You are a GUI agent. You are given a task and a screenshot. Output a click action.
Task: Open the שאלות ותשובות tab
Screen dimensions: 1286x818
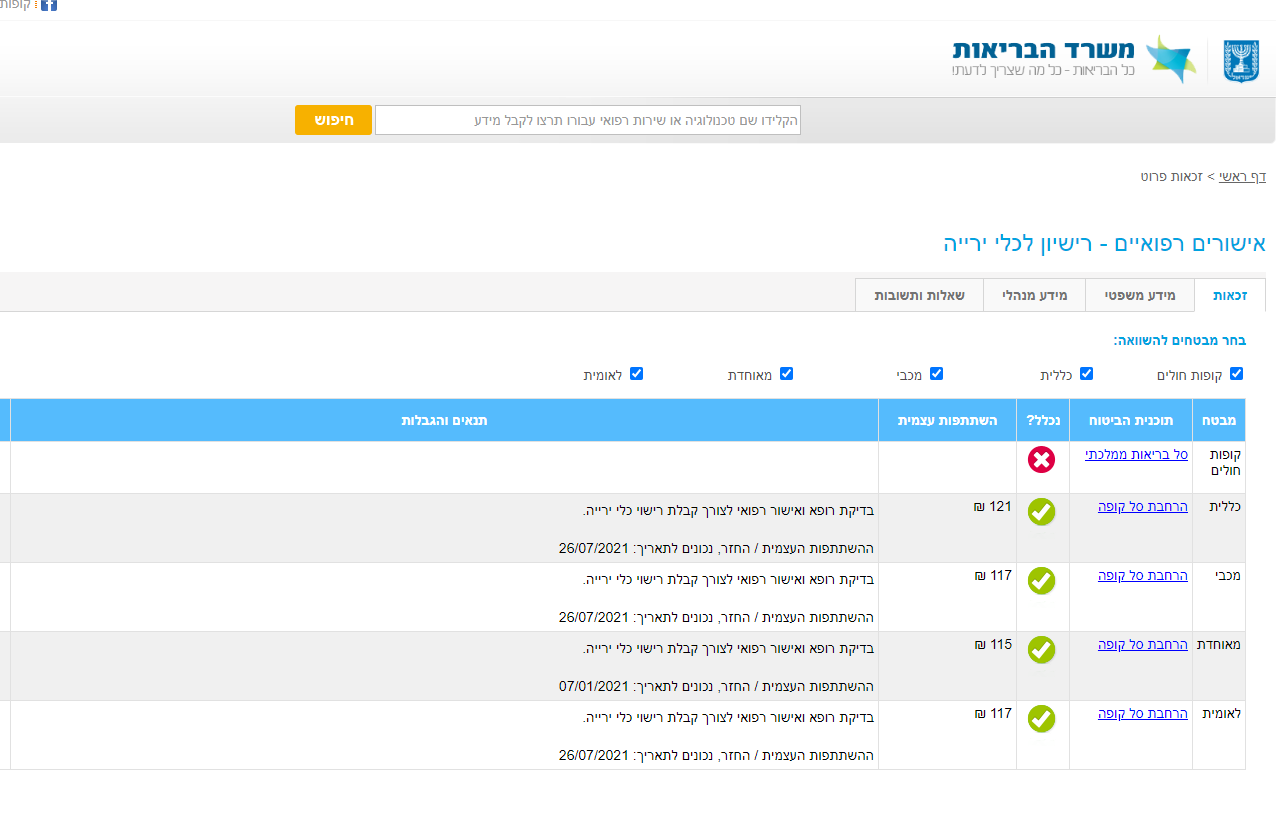point(919,295)
